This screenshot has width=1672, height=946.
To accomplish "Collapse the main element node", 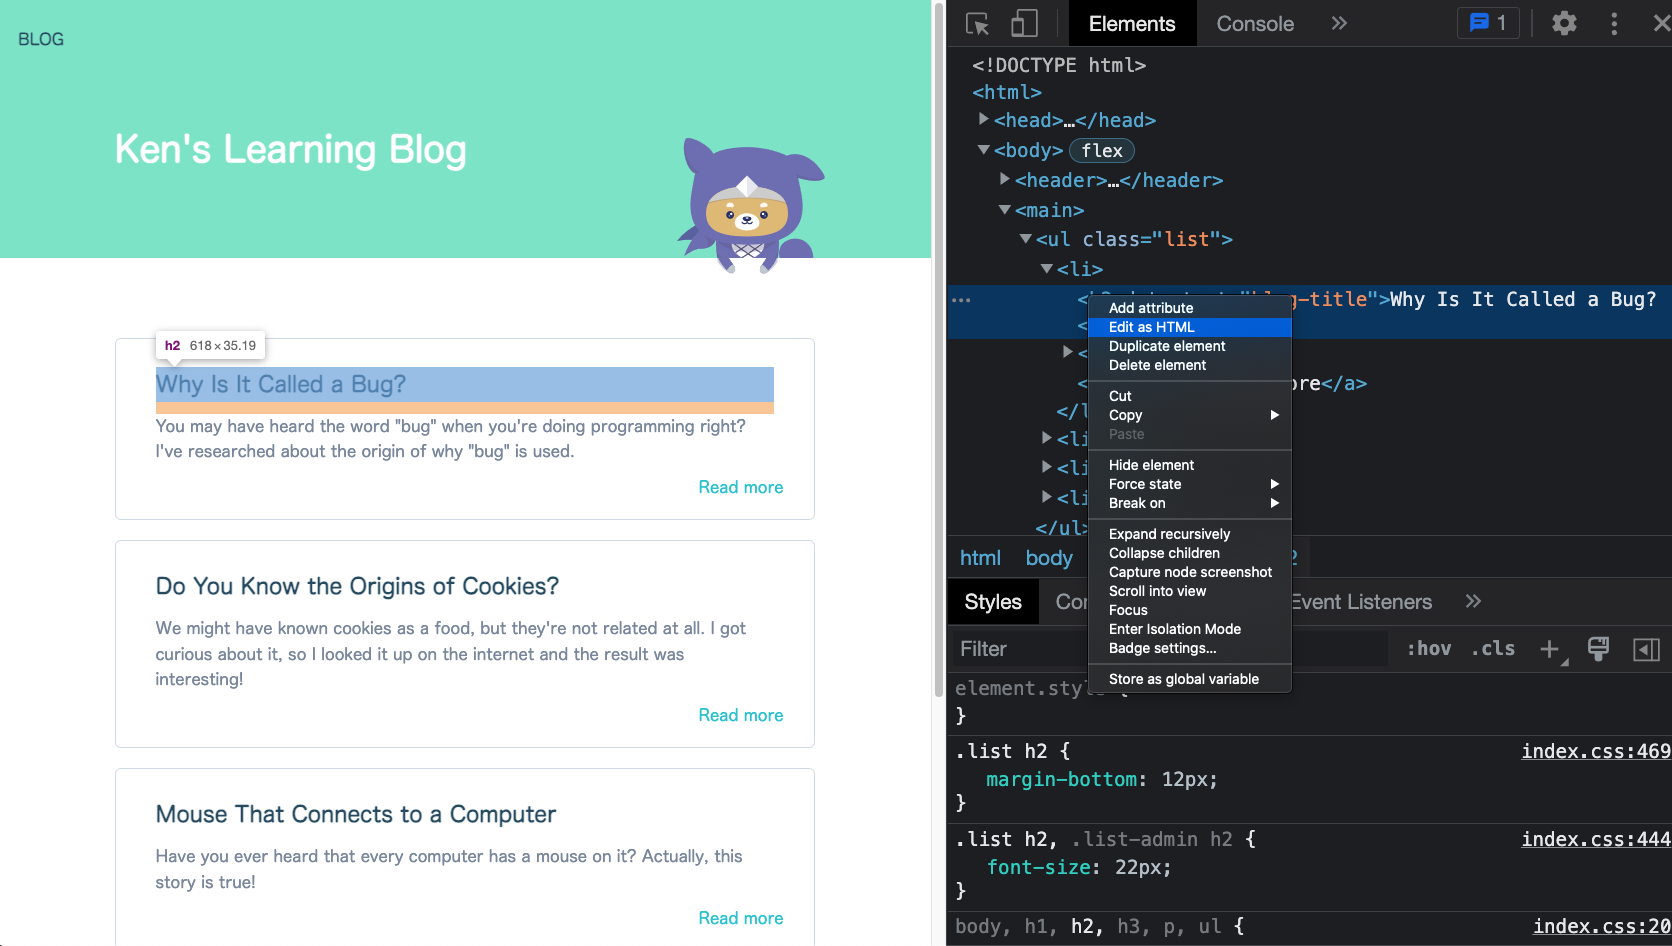I will point(1005,209).
